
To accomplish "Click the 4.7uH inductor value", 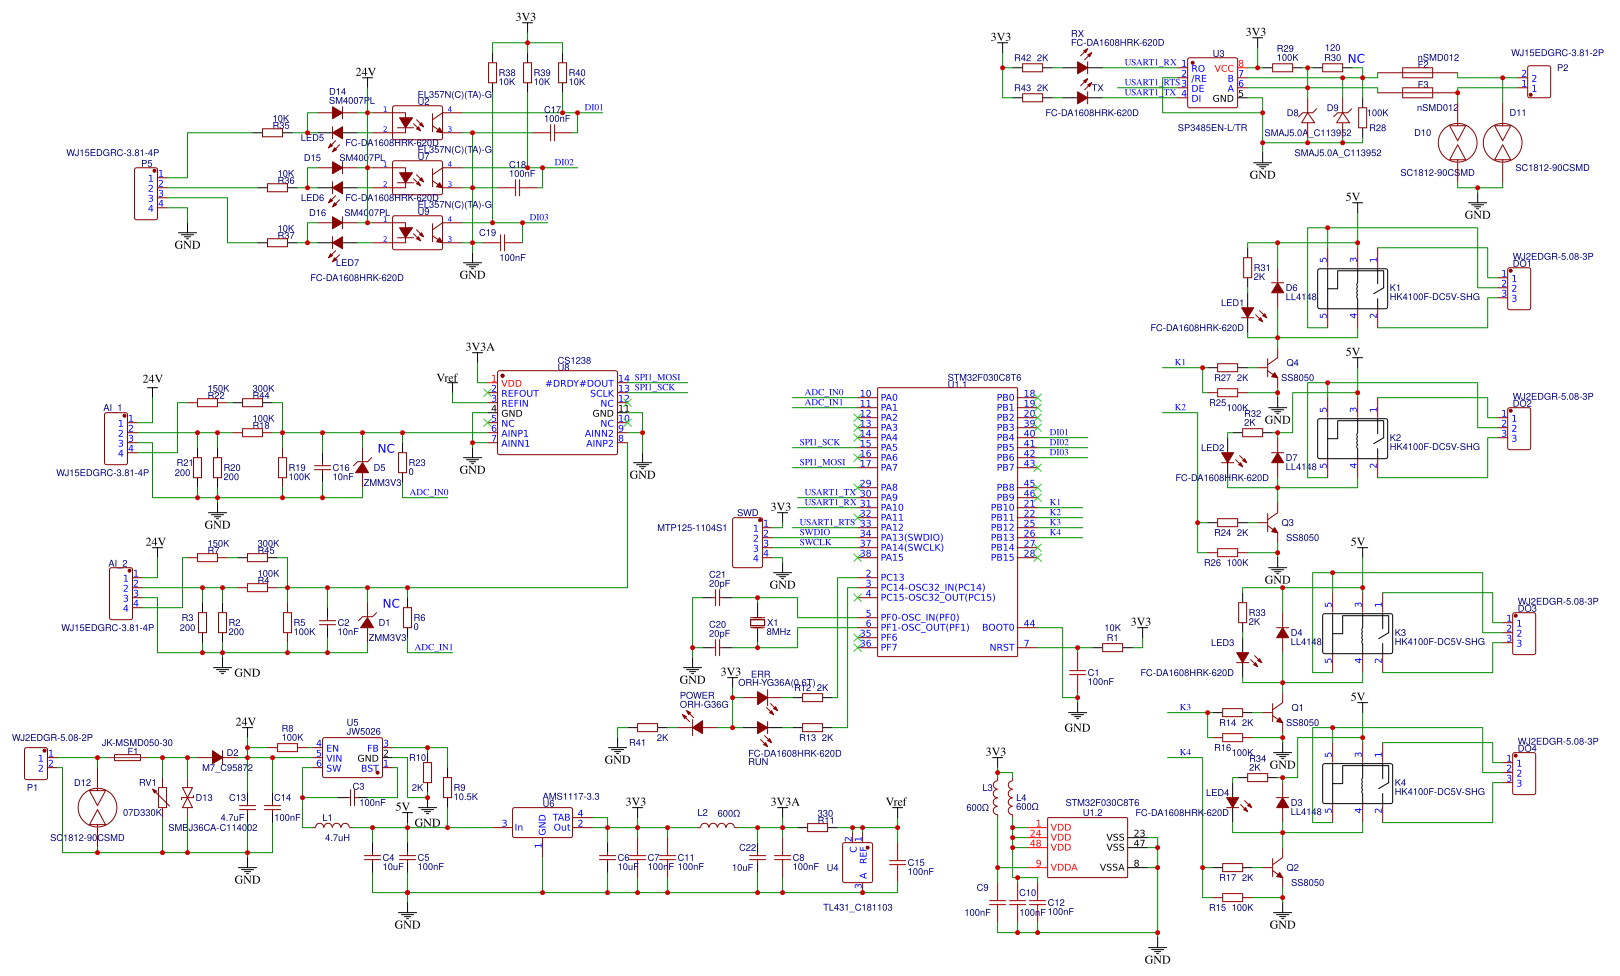I will 337,838.
